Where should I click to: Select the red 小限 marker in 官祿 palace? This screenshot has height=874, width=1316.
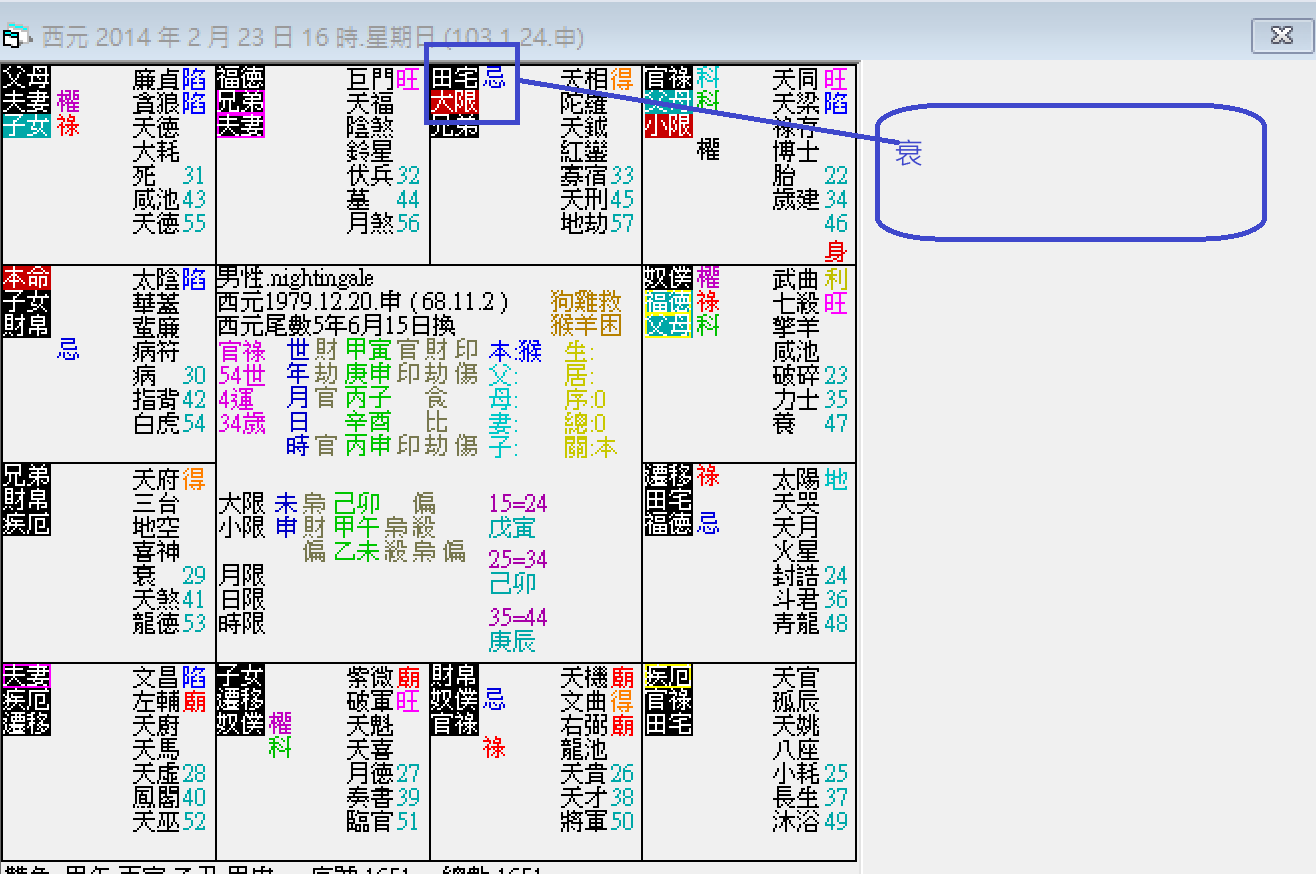668,127
